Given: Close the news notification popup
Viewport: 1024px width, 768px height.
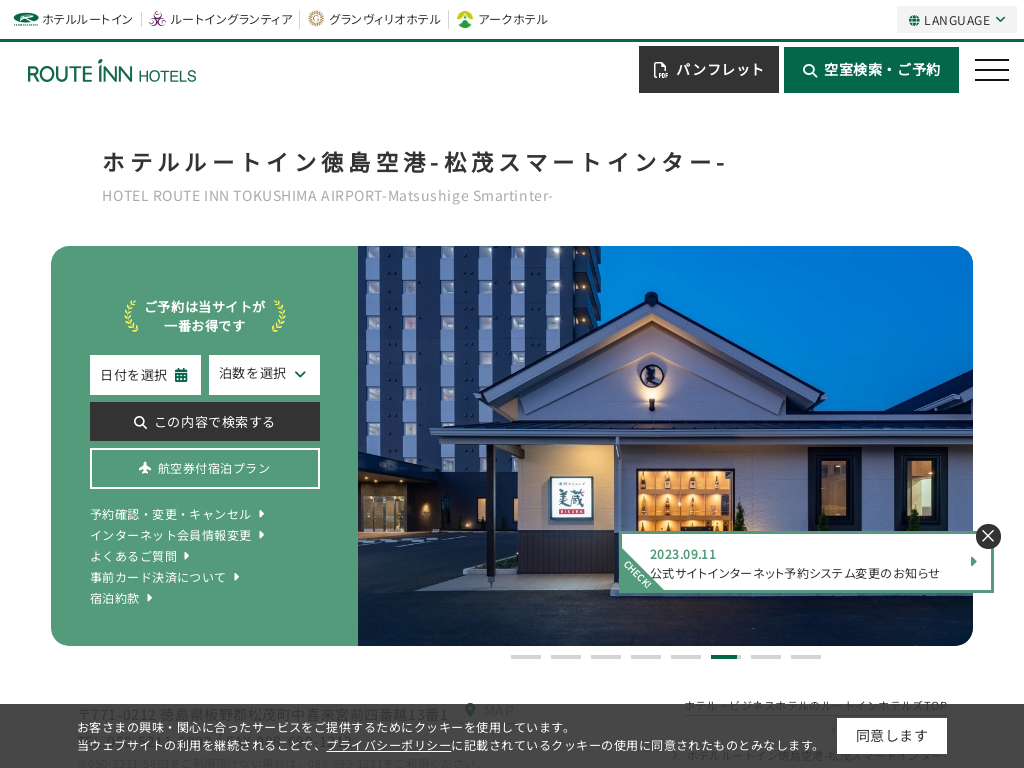Looking at the screenshot, I should coord(988,536).
